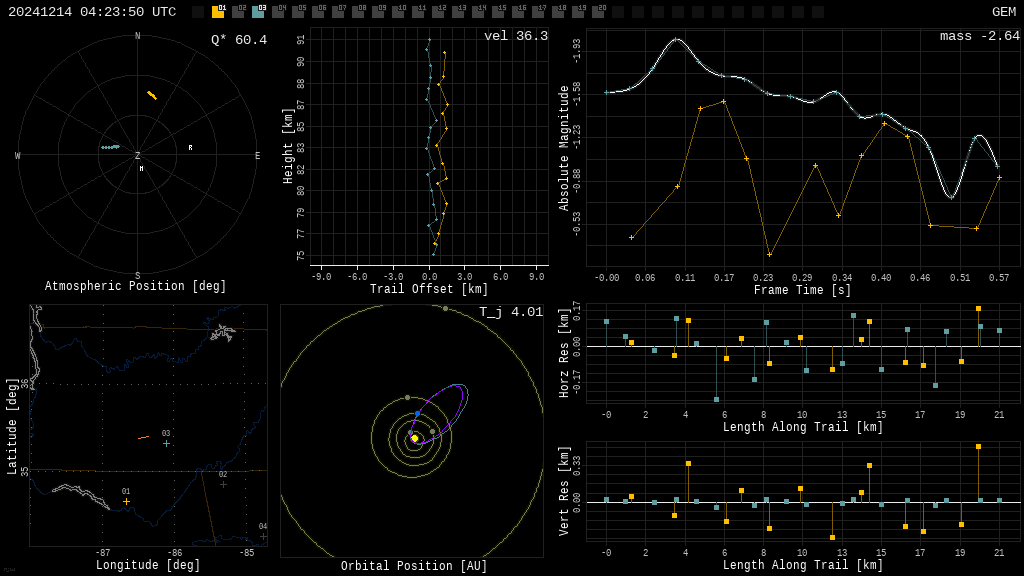Toggle the teal camera 03 indicator
This screenshot has width=1024, height=576.
tap(258, 12)
